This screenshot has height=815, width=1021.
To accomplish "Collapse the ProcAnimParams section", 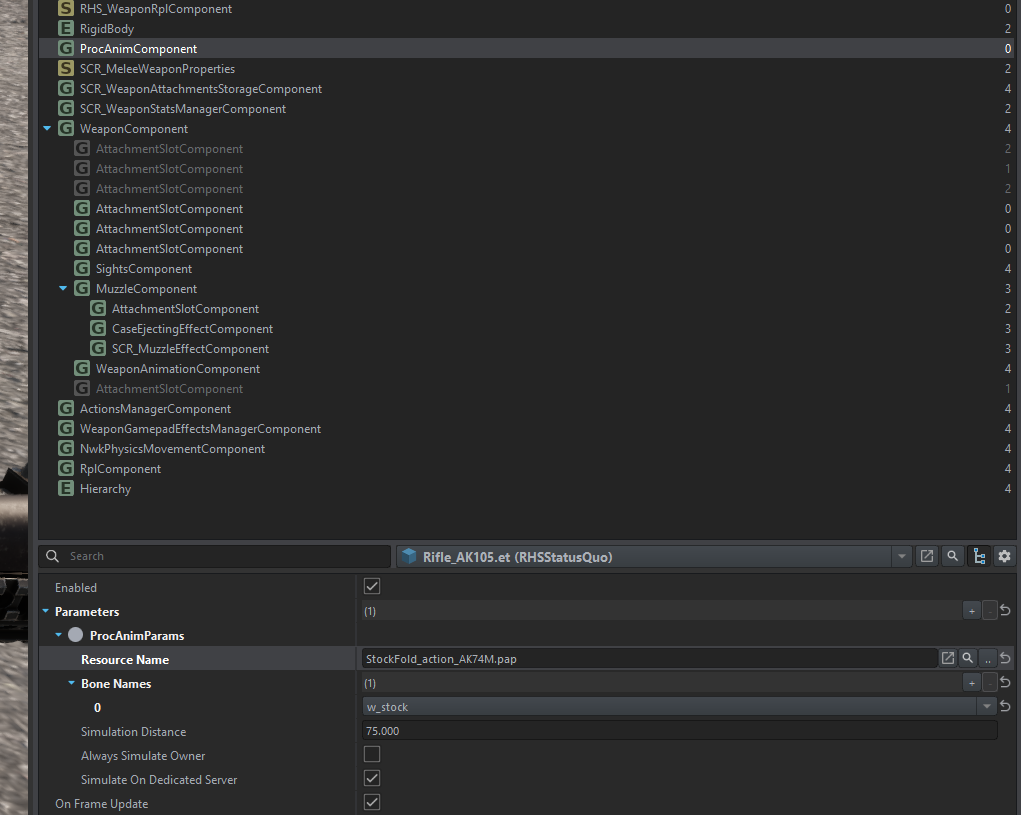I will click(59, 635).
